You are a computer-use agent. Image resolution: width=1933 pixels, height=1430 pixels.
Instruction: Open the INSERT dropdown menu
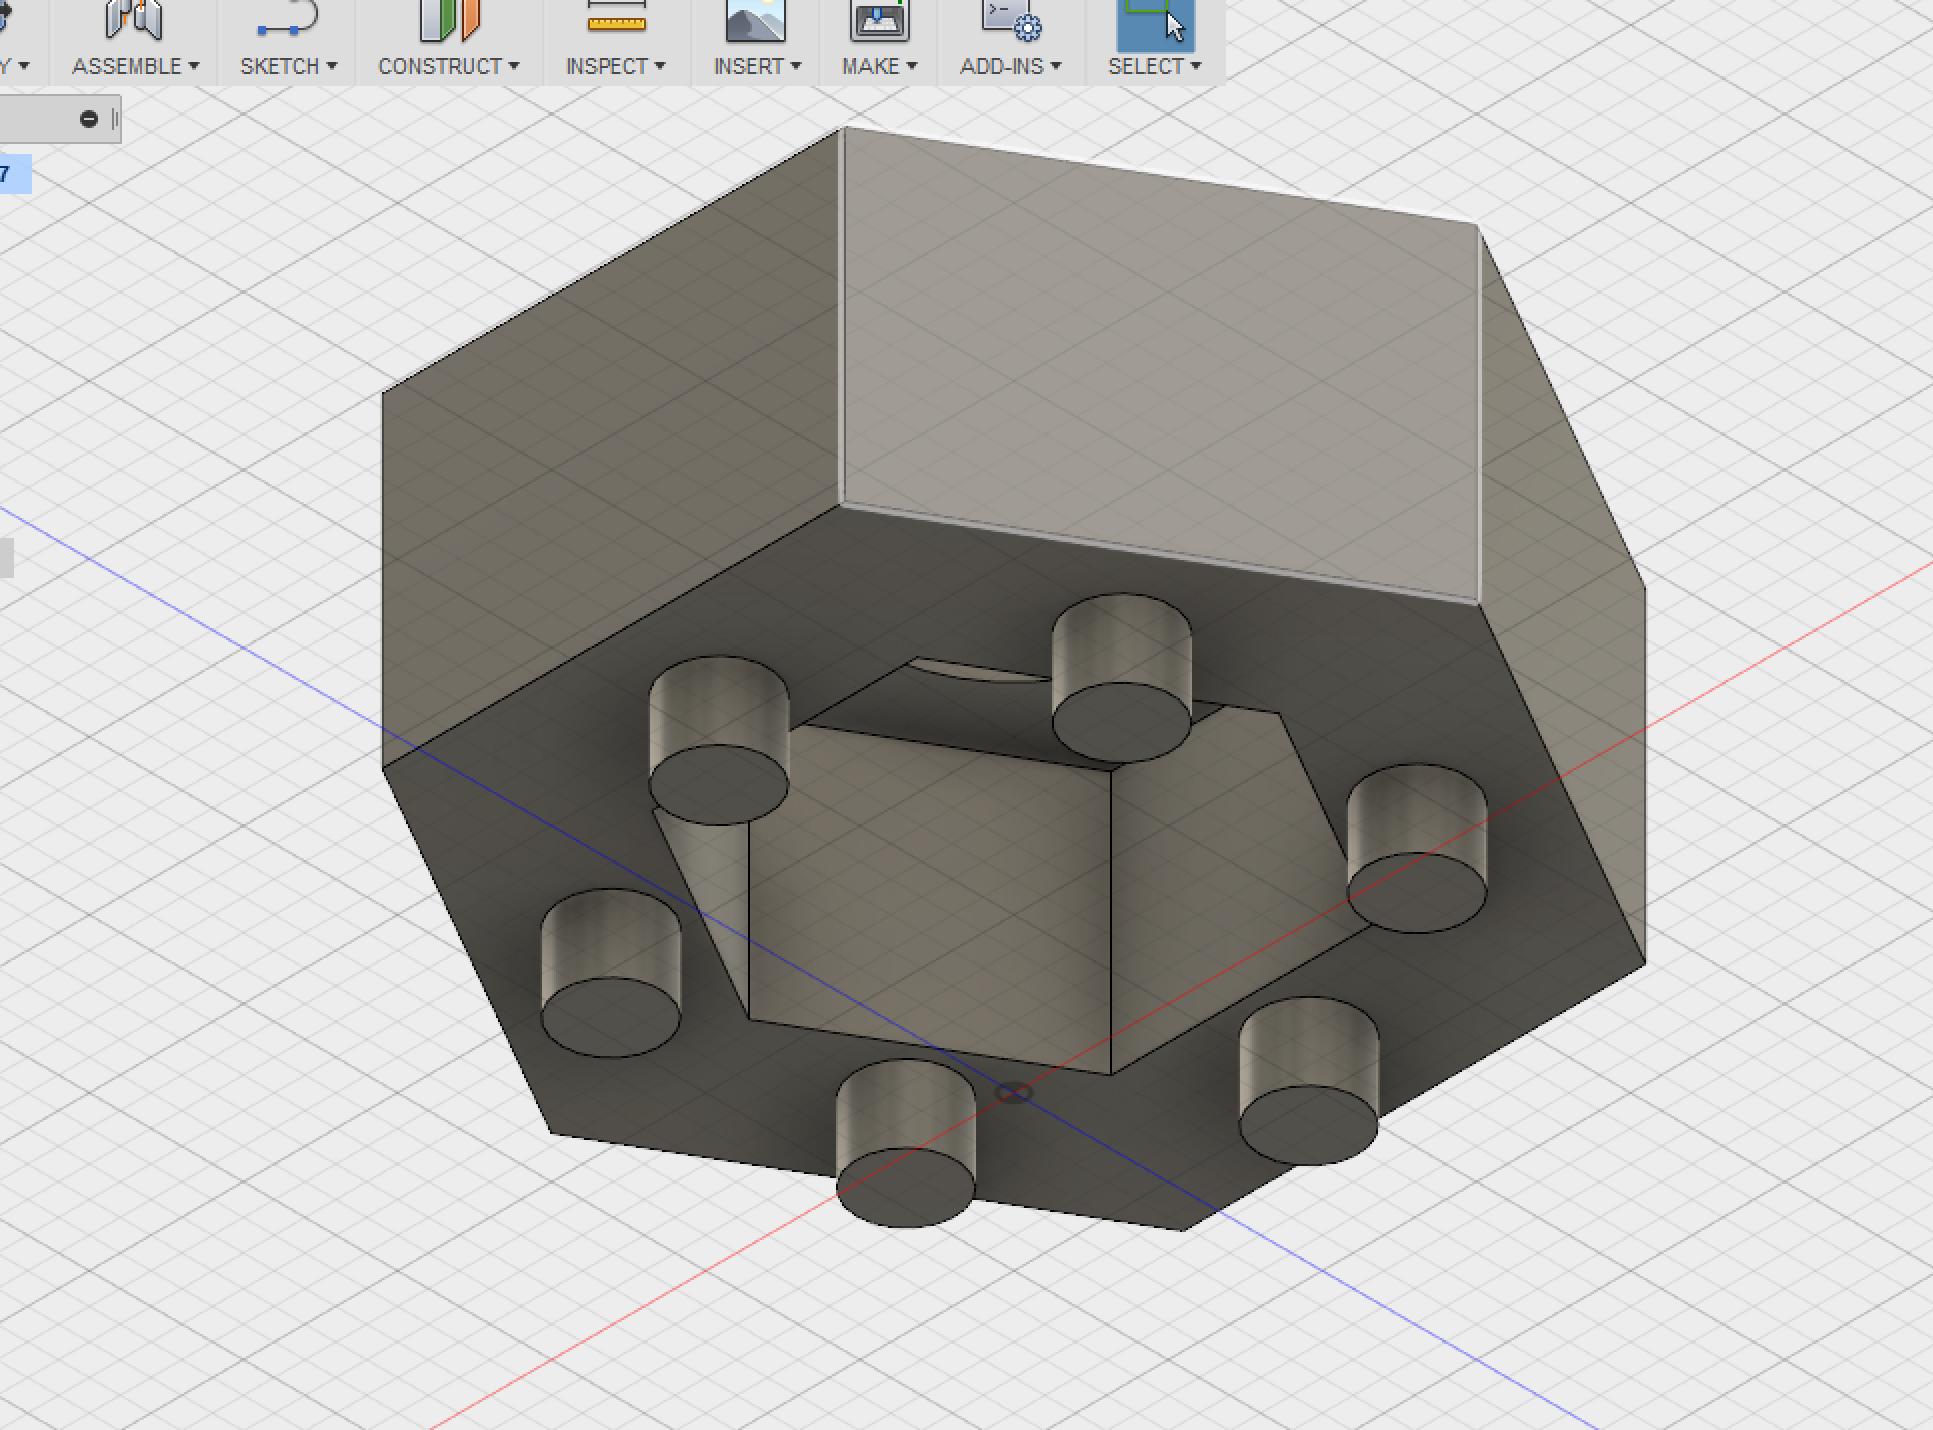click(x=758, y=66)
